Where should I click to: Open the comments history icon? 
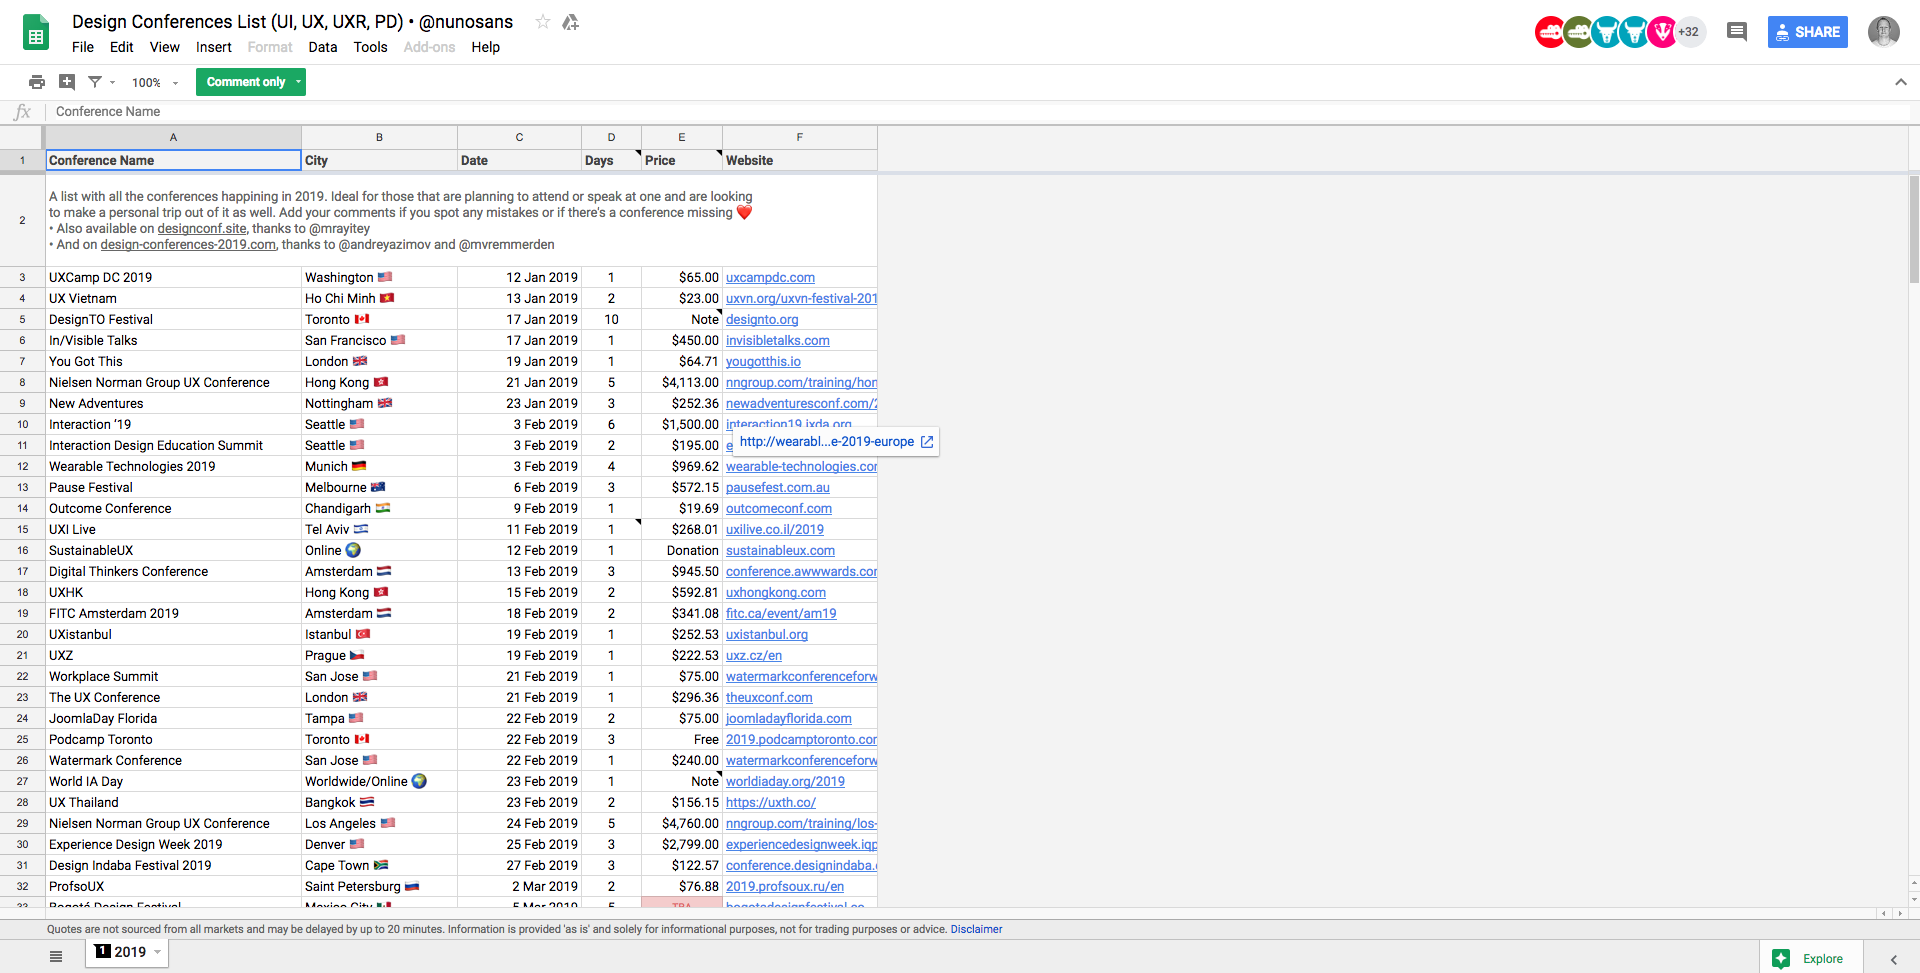(1737, 32)
